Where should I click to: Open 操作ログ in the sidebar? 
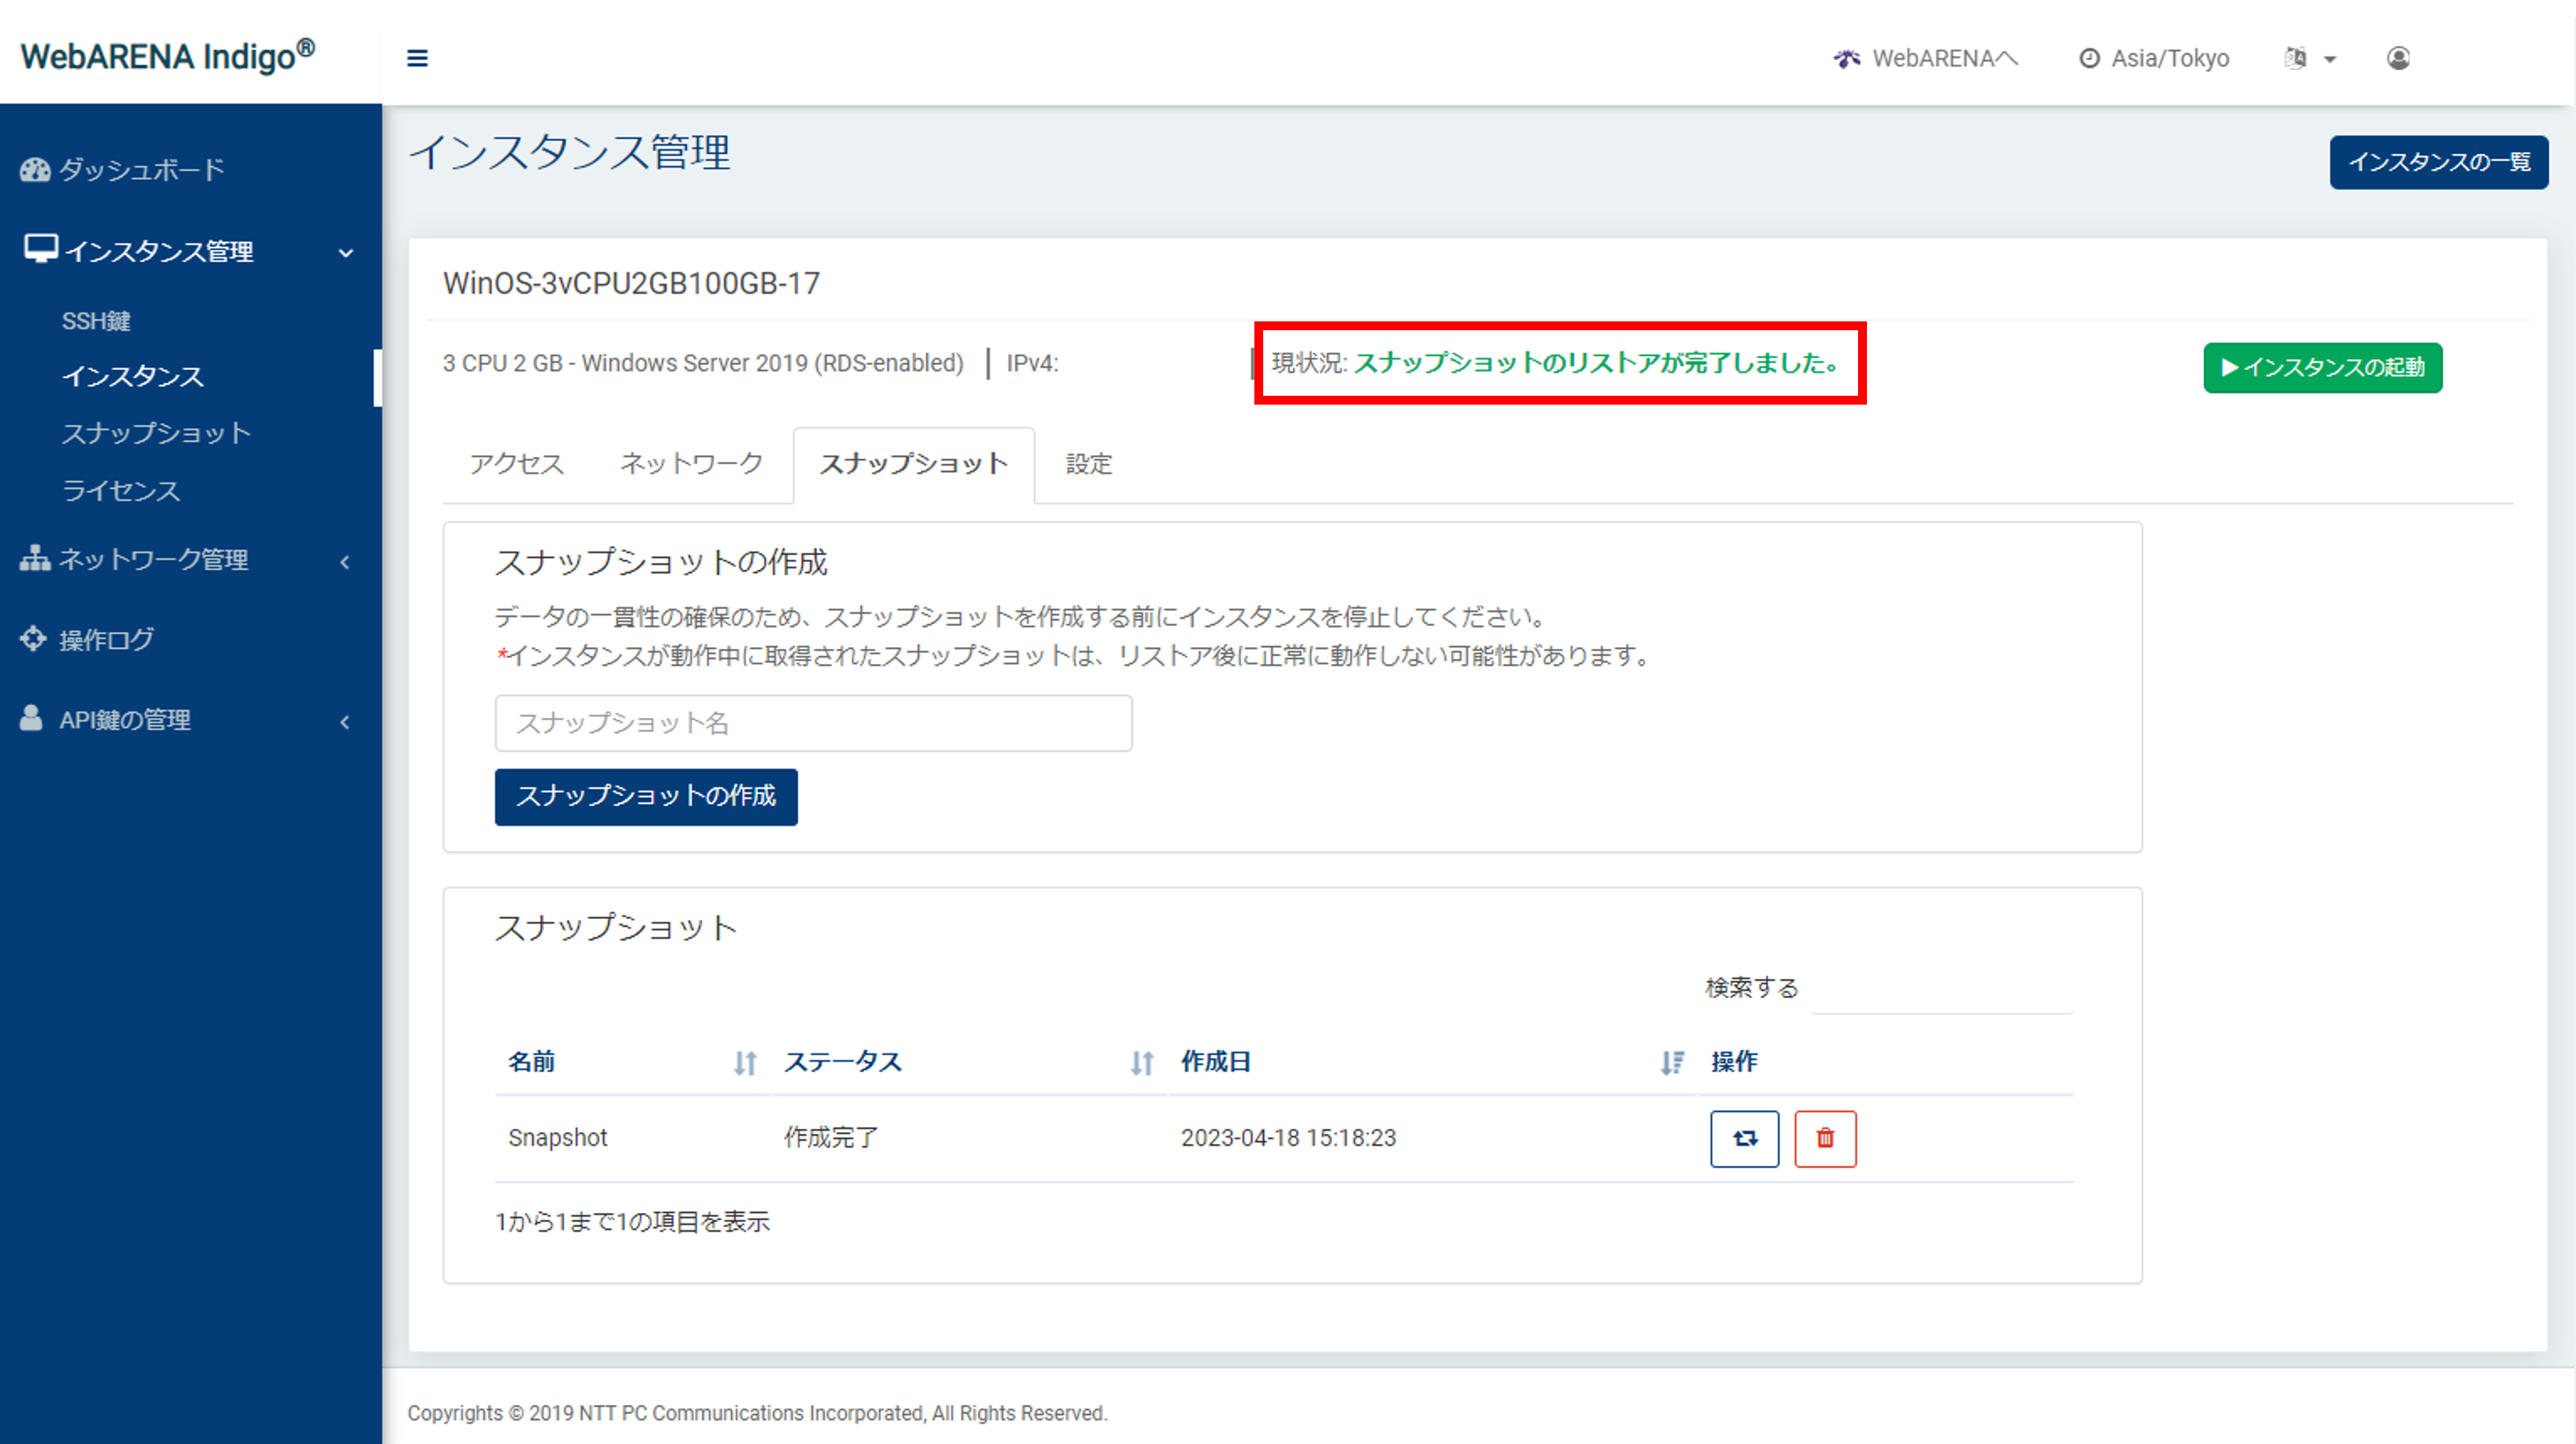tap(106, 639)
